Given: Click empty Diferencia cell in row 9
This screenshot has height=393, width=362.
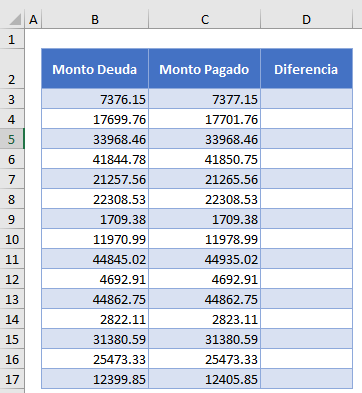Looking at the screenshot, I should pos(306,219).
